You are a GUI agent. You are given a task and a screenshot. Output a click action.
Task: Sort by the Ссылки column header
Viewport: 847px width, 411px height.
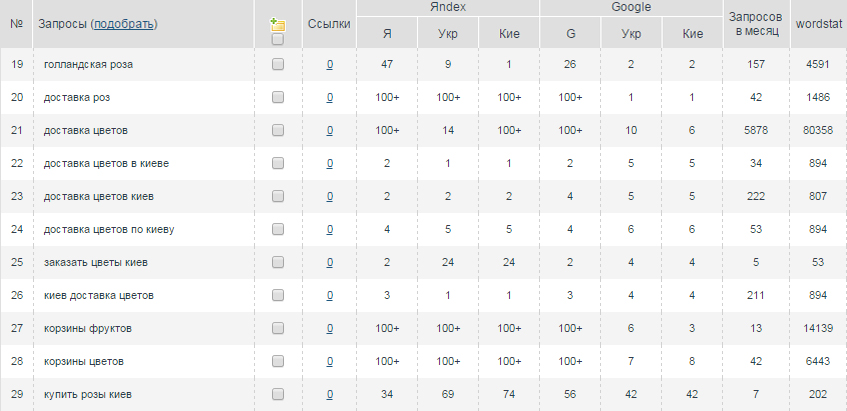pos(329,24)
